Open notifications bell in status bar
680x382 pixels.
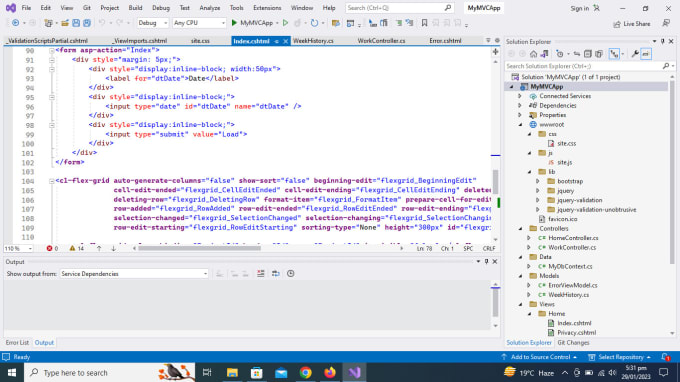665,357
